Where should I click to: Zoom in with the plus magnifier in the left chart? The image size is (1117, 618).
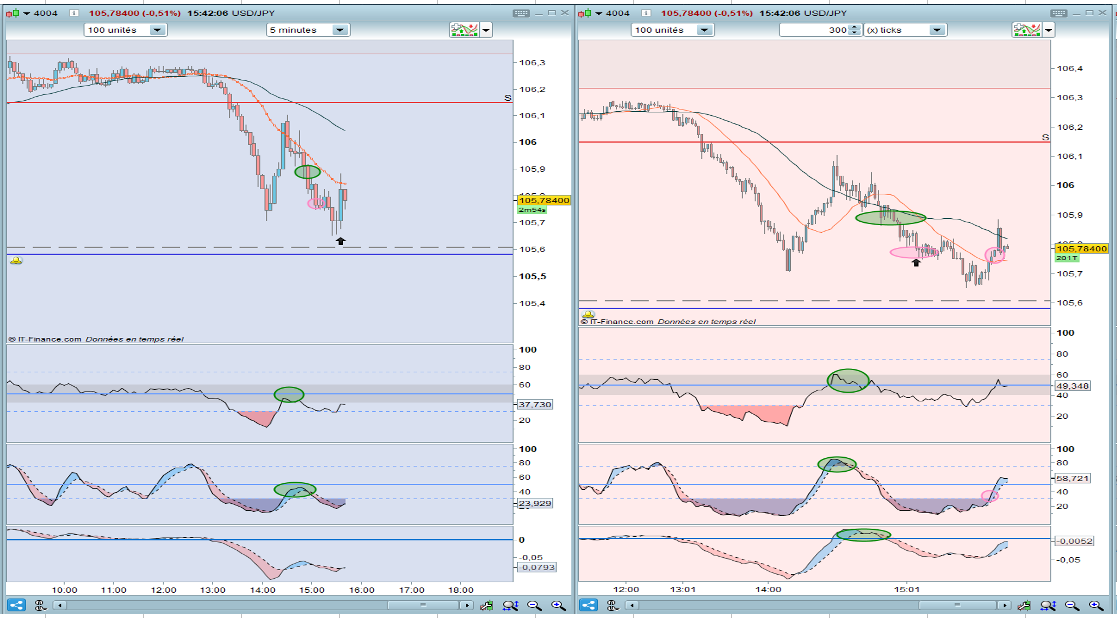click(x=558, y=605)
